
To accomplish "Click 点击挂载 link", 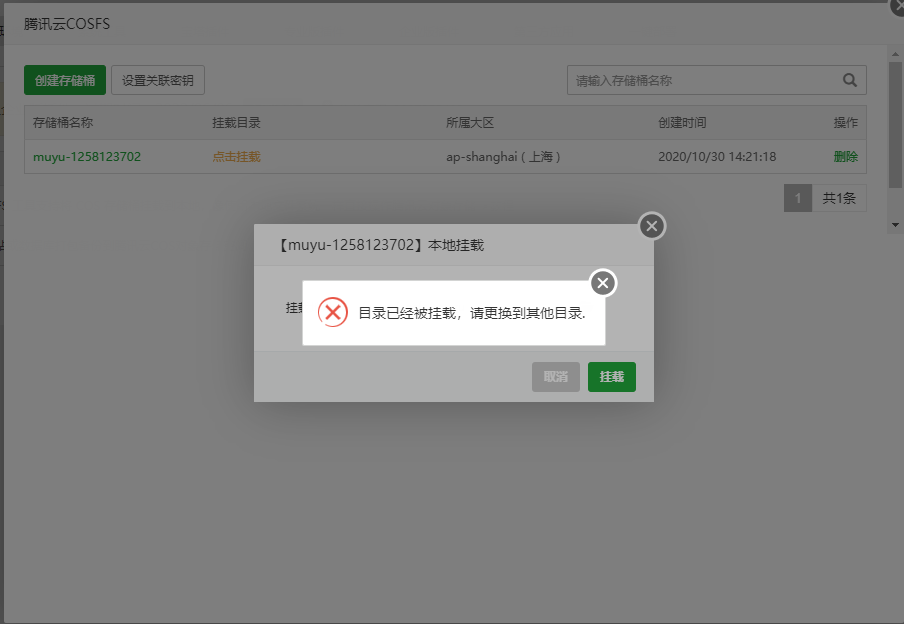I will [x=236, y=157].
